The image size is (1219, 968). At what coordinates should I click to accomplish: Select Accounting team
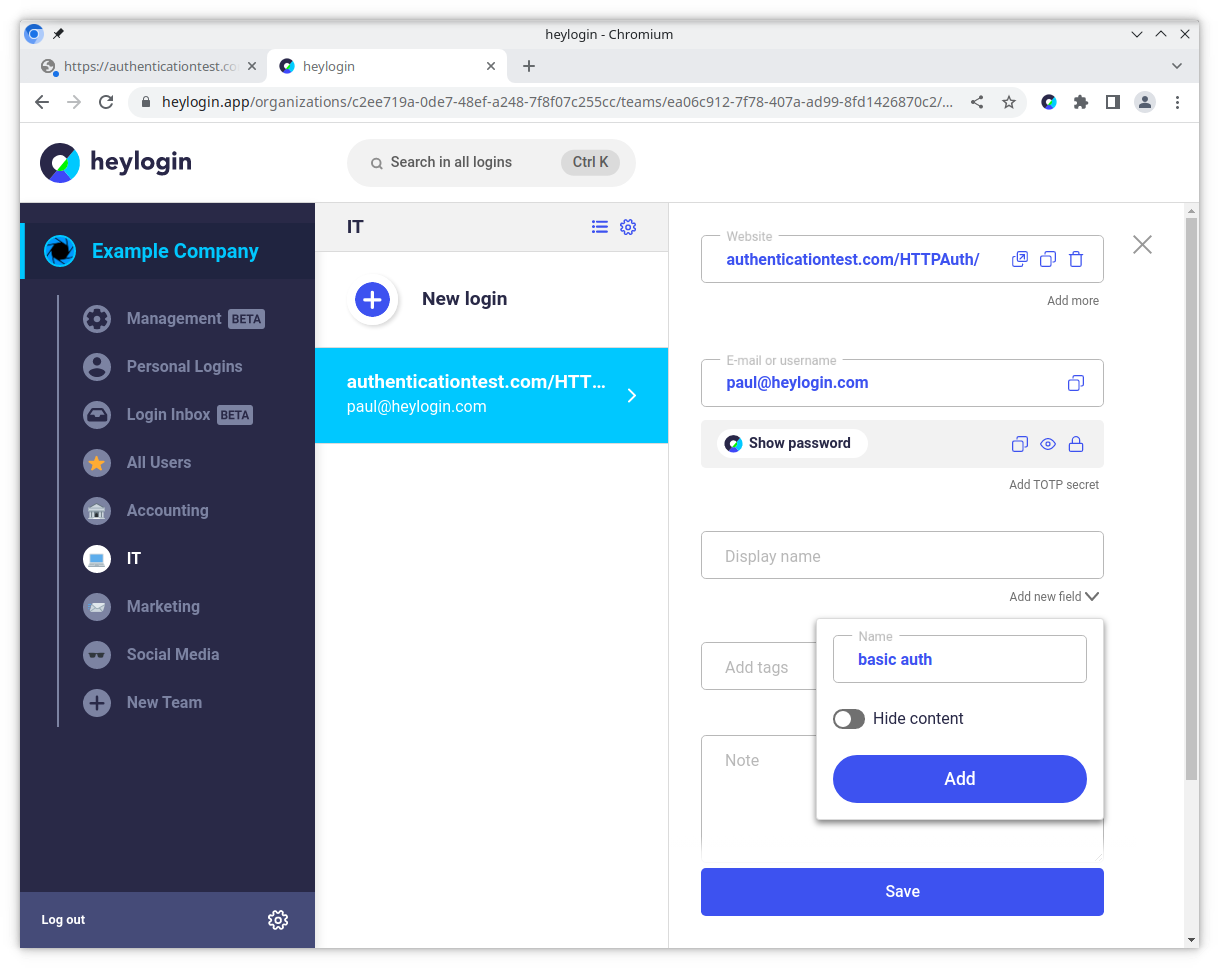coord(167,511)
